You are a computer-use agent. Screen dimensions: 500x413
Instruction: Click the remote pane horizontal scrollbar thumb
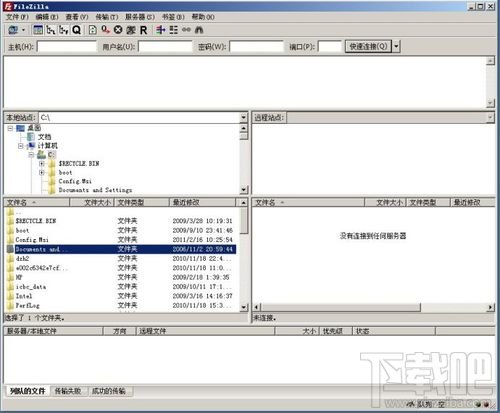pos(340,307)
